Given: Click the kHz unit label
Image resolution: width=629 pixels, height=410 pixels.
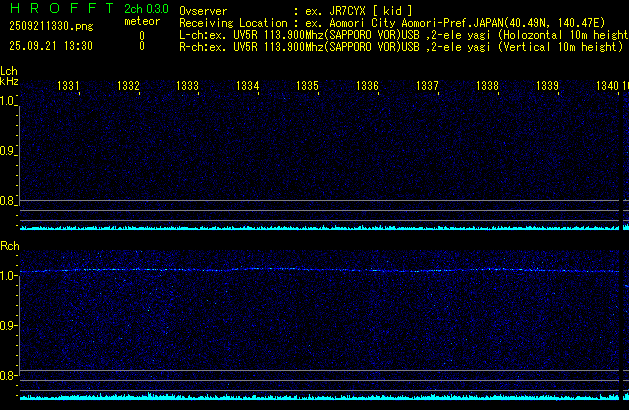Looking at the screenshot, I should coord(9,80).
